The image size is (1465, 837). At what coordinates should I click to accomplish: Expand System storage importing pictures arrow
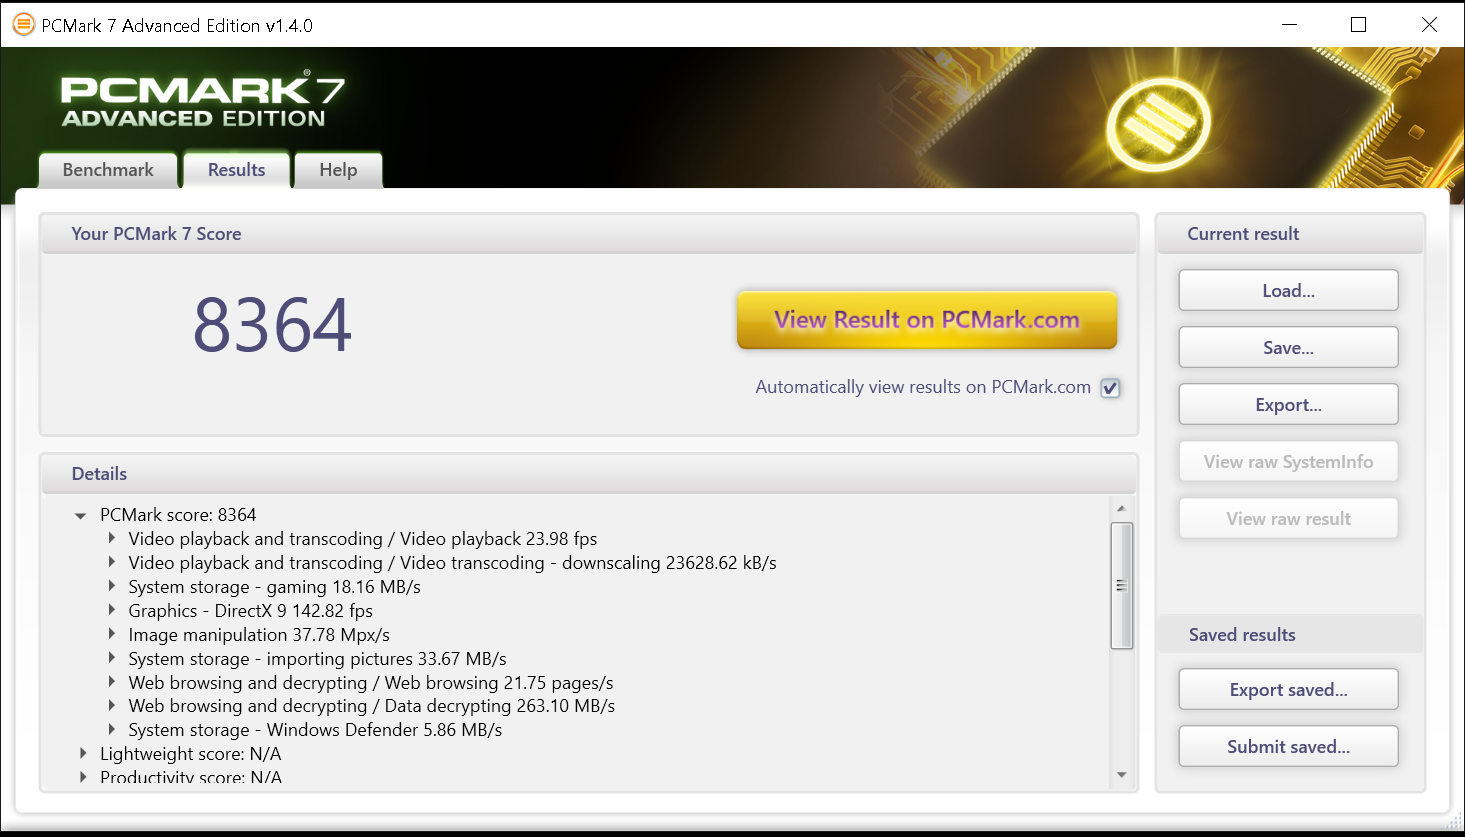112,658
